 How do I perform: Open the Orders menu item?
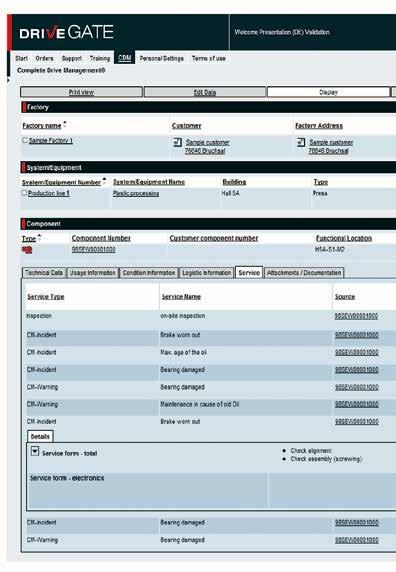pyautogui.click(x=44, y=58)
